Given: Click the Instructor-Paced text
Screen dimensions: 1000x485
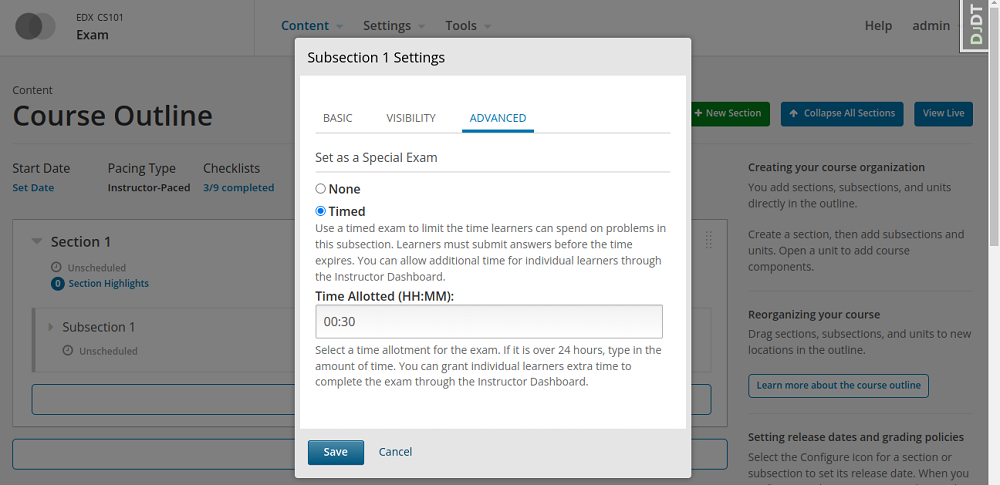Looking at the screenshot, I should (x=149, y=188).
